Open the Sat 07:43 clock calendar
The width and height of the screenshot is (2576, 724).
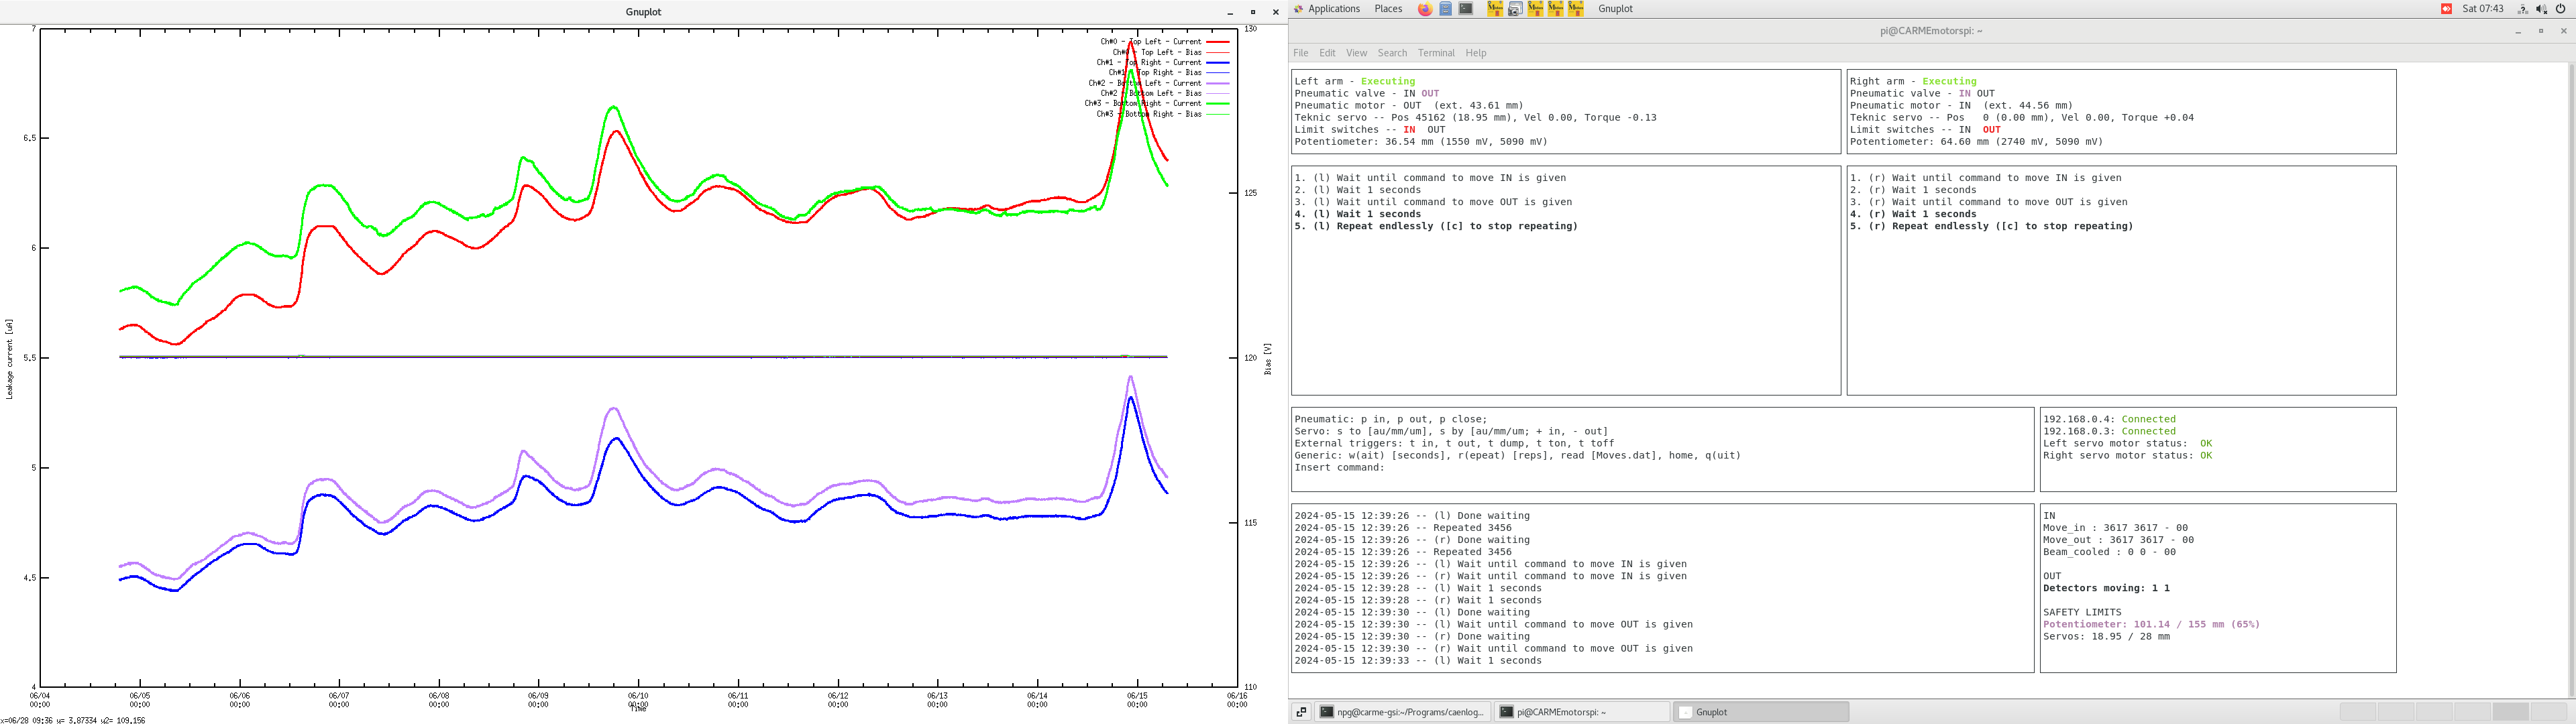point(2483,9)
